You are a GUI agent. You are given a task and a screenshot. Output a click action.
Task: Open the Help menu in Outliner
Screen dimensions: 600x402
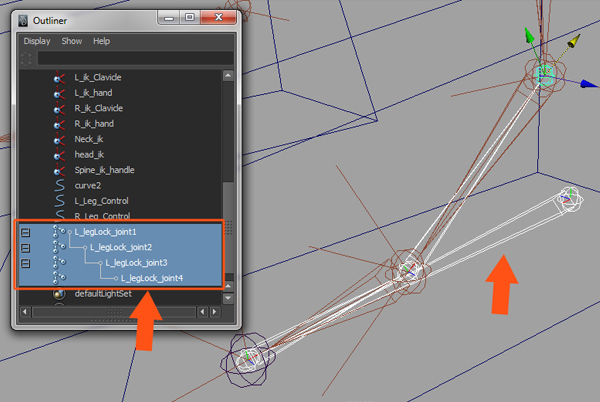point(101,41)
